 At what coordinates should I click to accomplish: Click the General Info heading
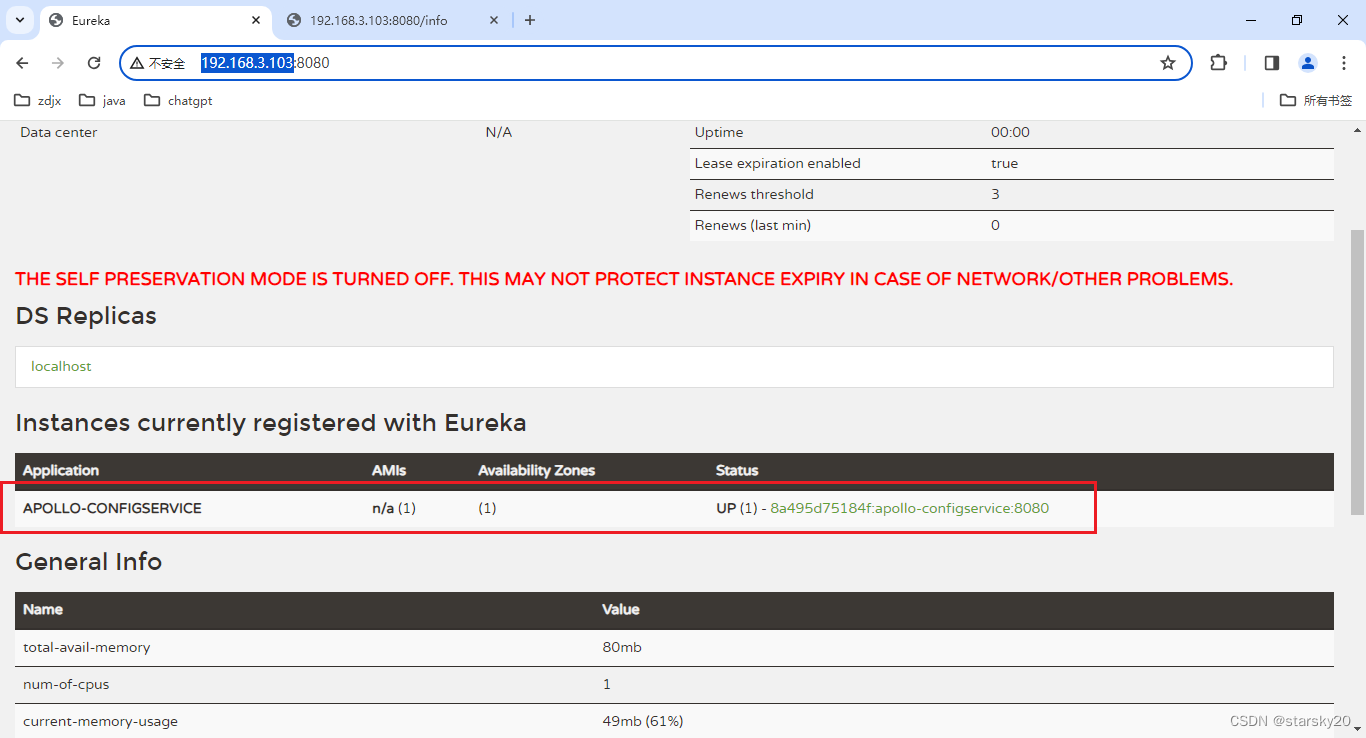click(x=89, y=562)
